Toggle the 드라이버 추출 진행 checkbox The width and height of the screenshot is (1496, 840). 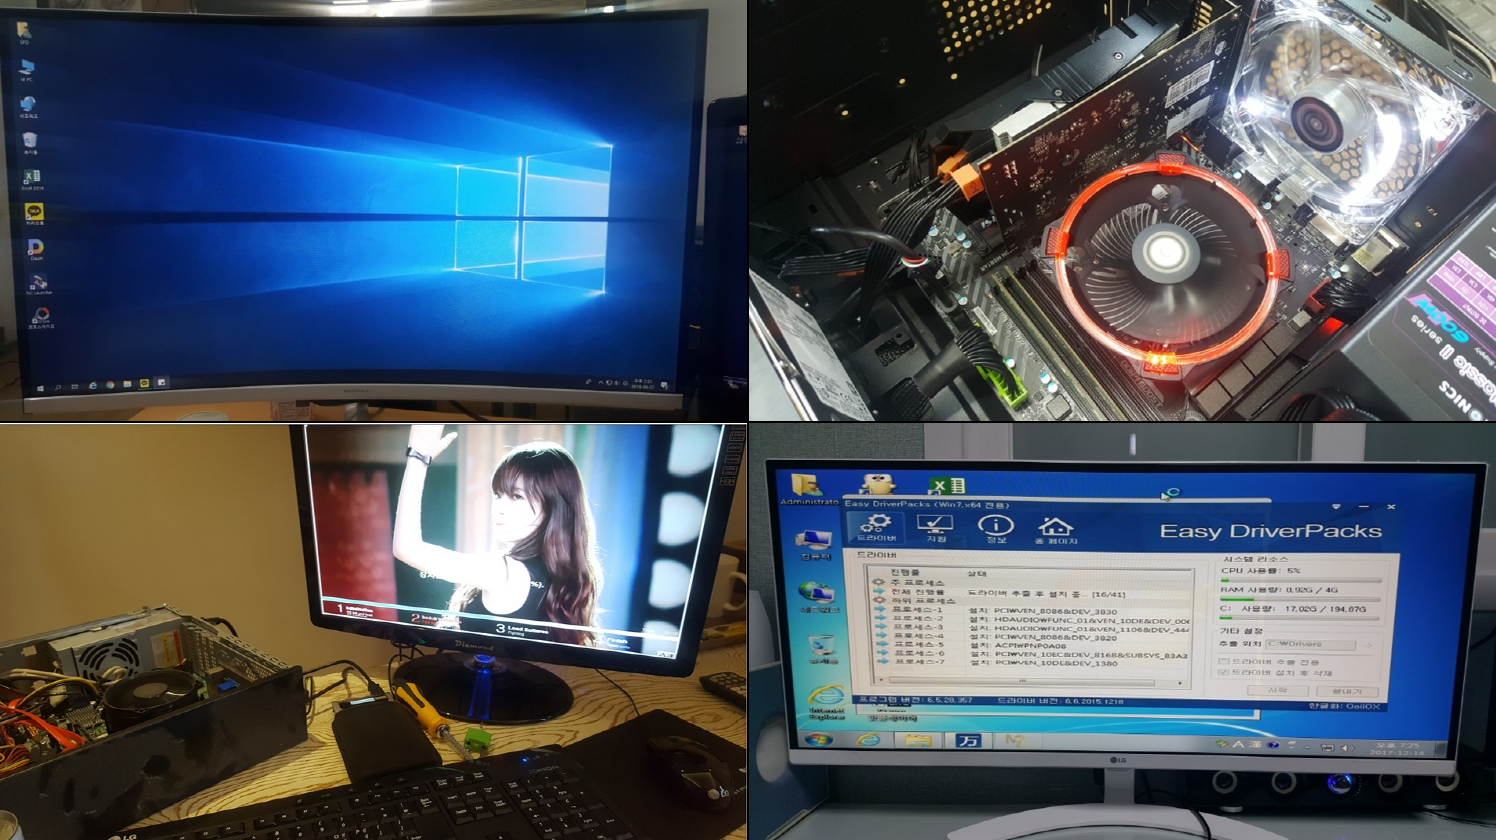(1223, 662)
